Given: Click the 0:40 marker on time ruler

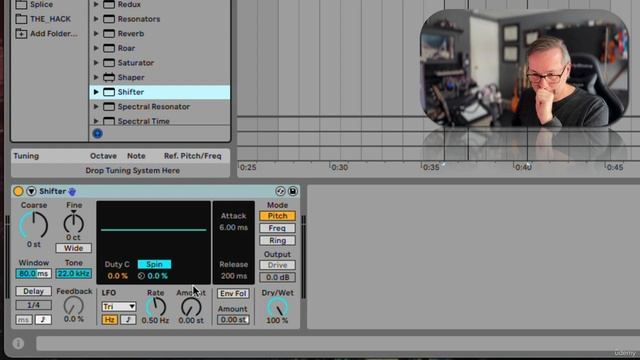Looking at the screenshot, I should (523, 167).
